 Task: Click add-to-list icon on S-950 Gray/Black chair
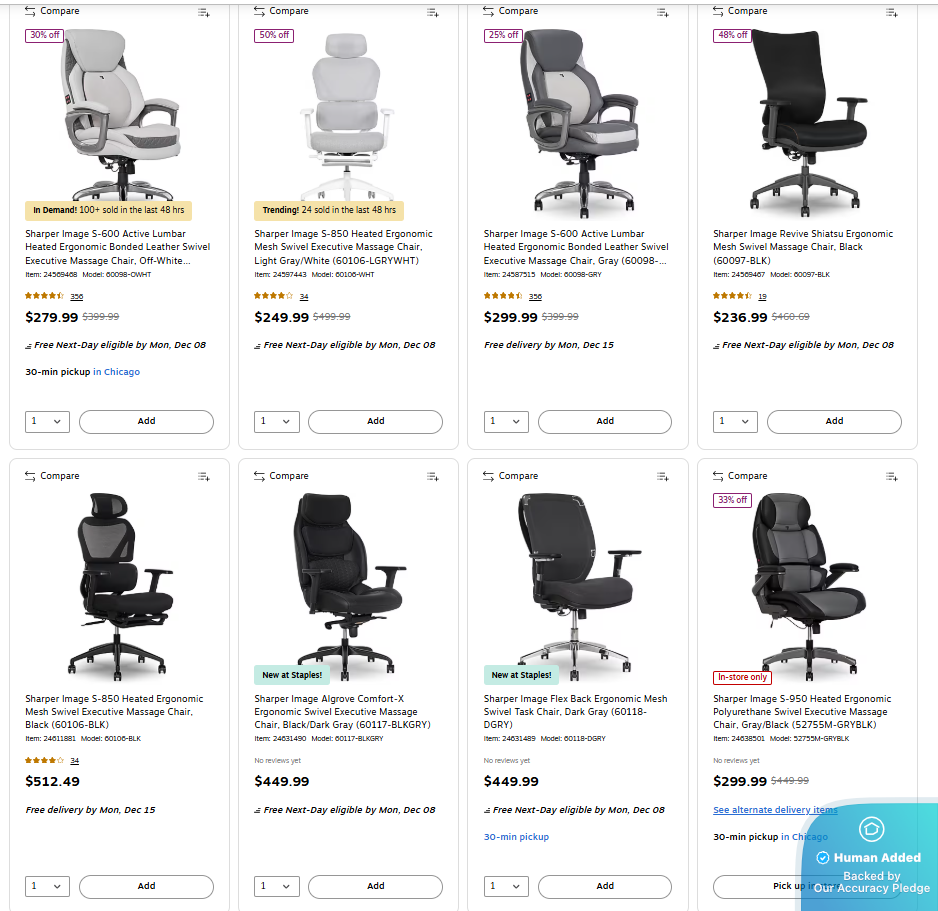(892, 477)
